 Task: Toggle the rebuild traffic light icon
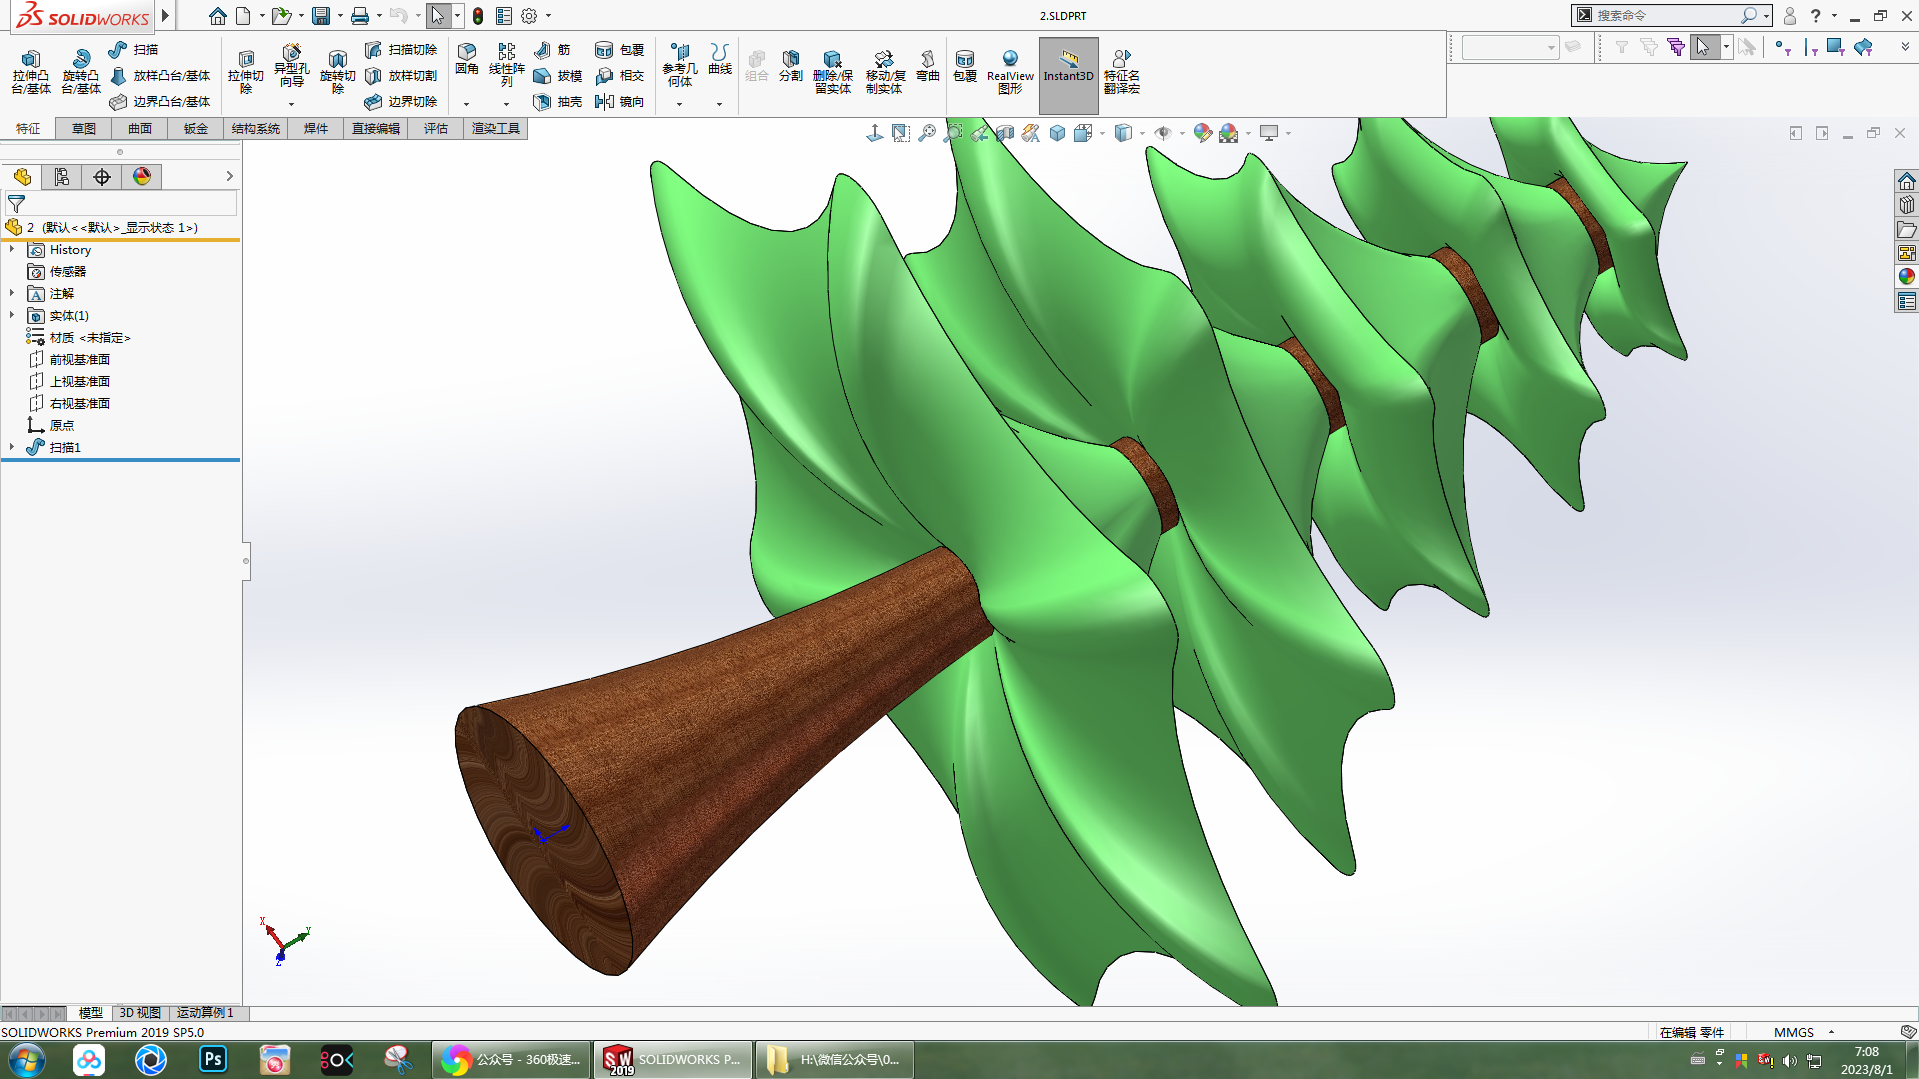point(478,16)
